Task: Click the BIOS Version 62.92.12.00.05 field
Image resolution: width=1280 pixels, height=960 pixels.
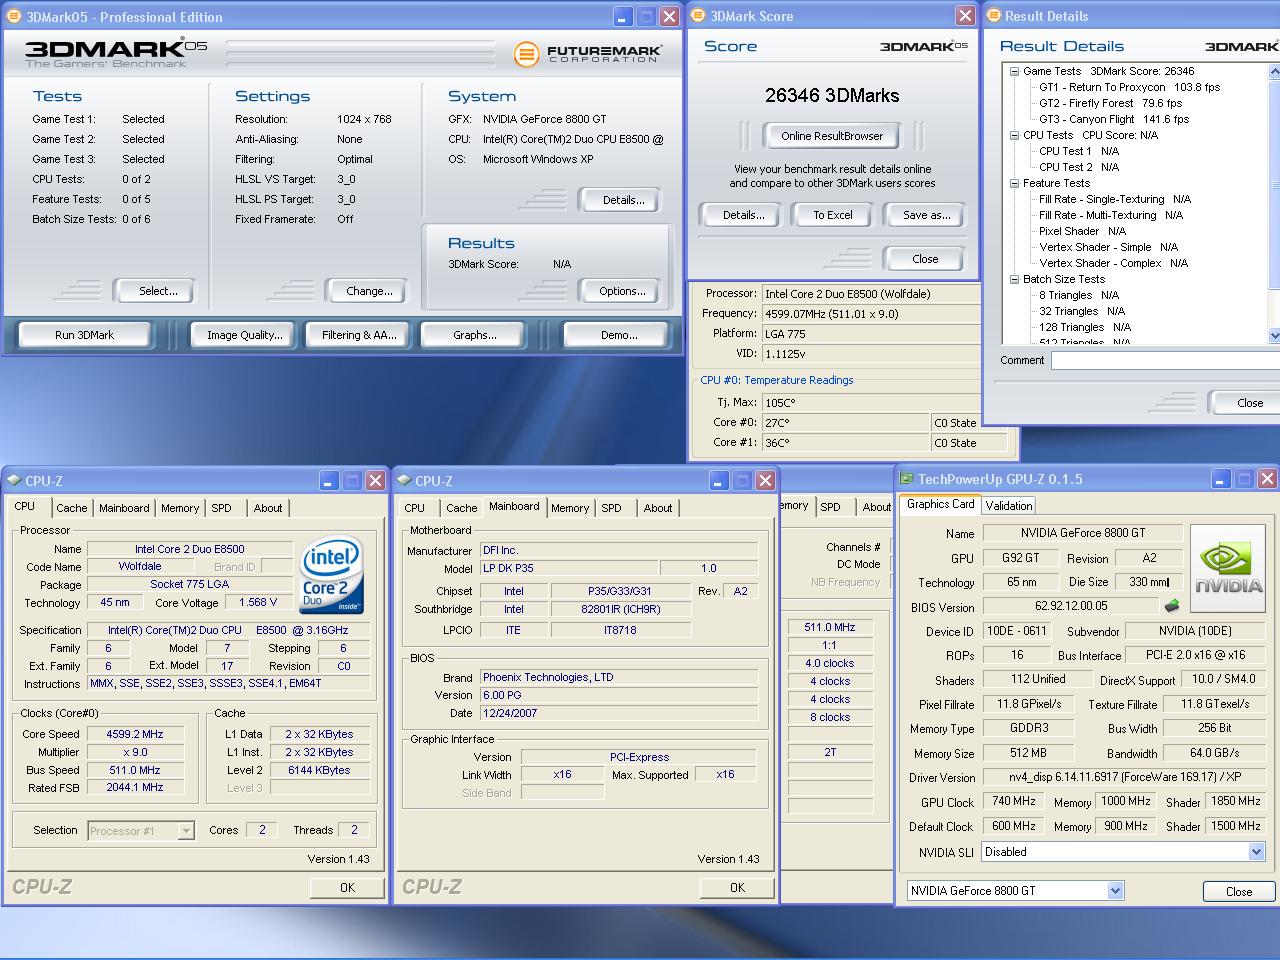Action: pyautogui.click(x=1071, y=606)
